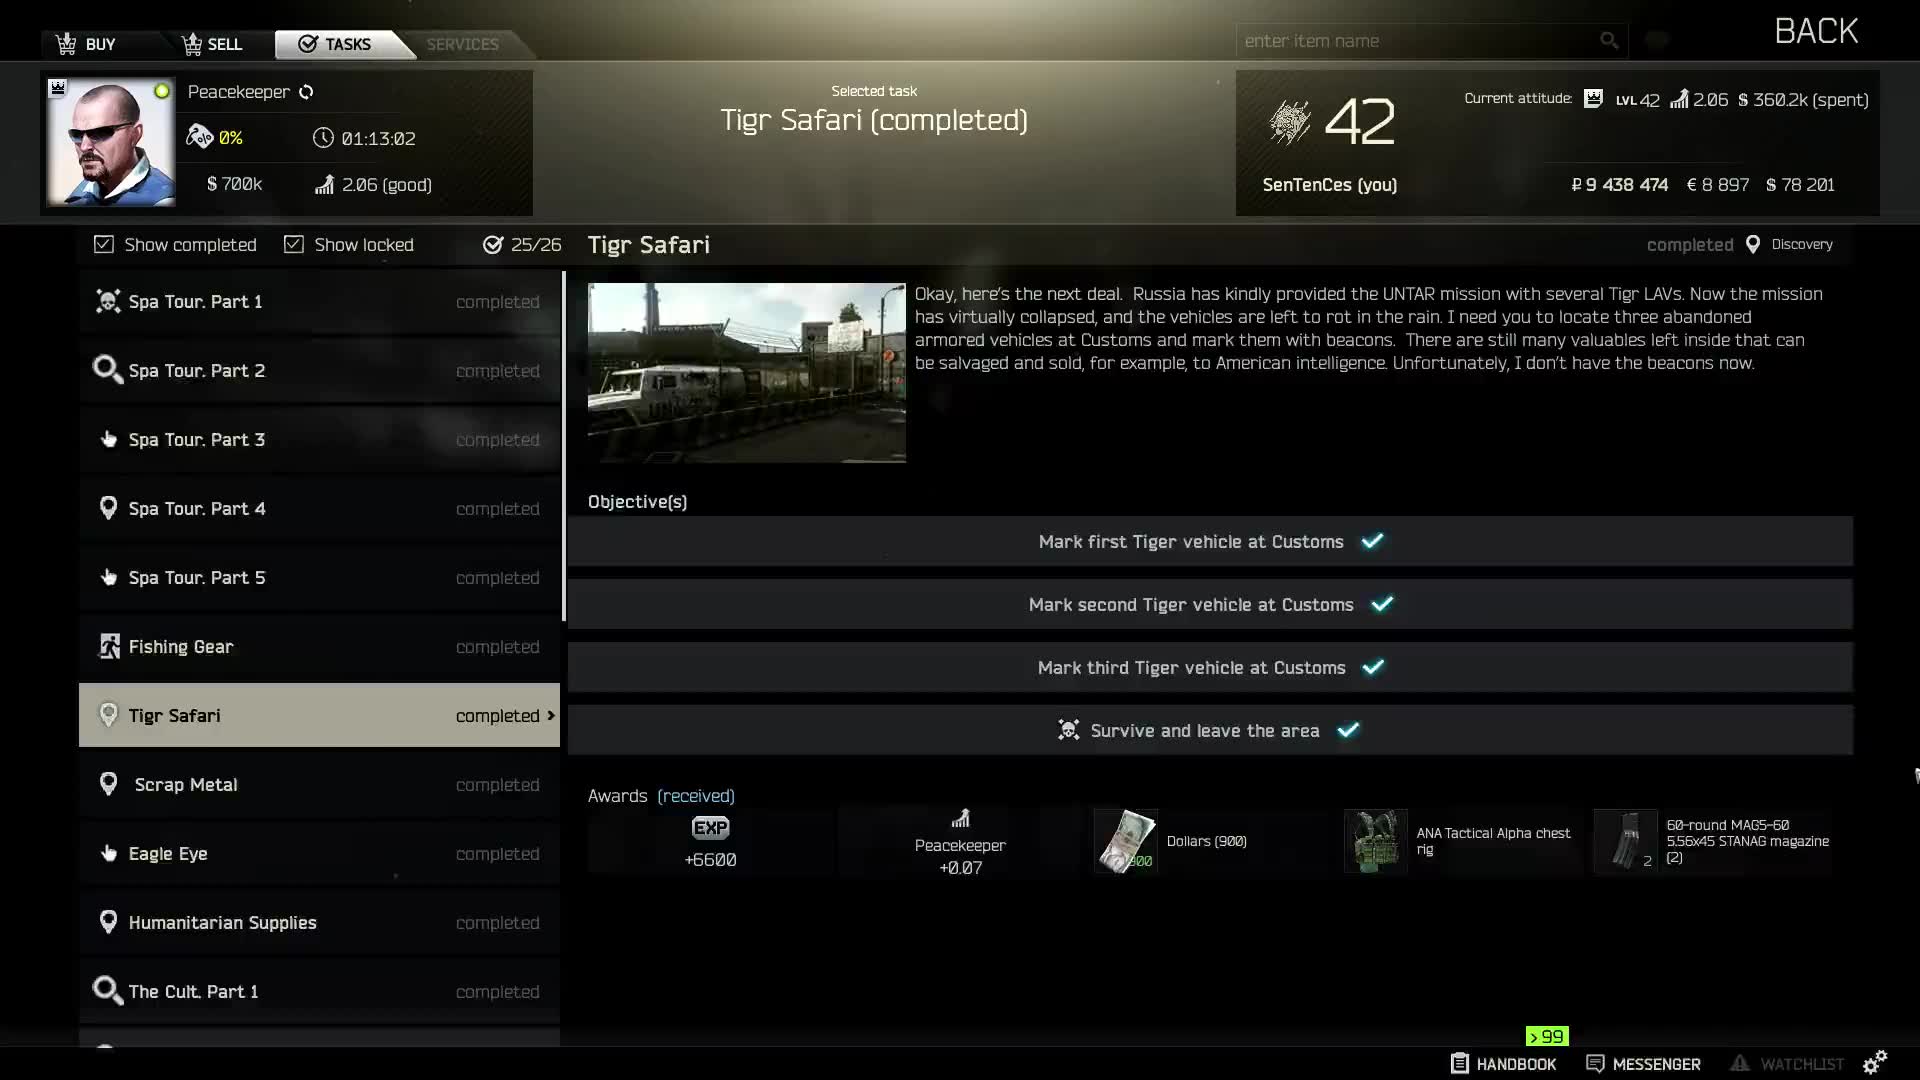Viewport: 1920px width, 1080px height.
Task: Click HANDBOOK button at bottom
Action: (1503, 1064)
